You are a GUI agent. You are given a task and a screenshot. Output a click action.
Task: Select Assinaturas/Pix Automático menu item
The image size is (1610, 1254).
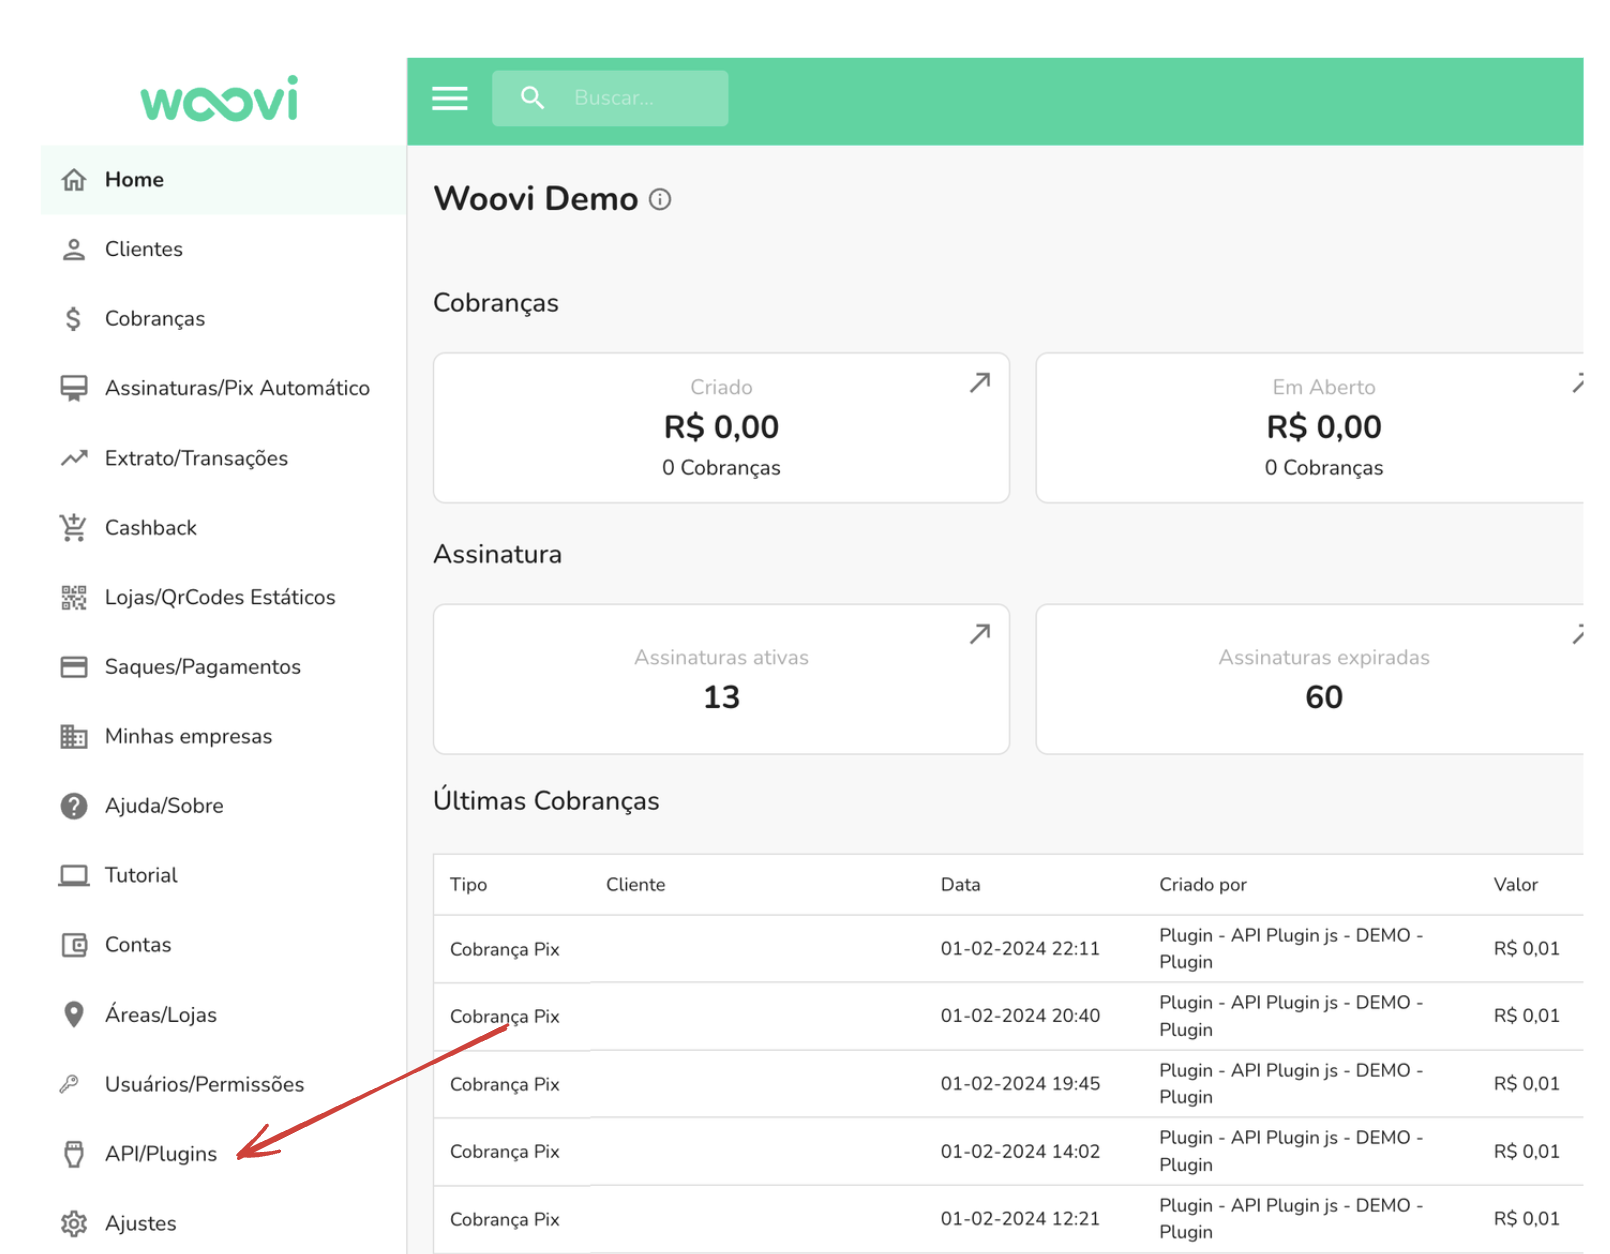tap(237, 388)
